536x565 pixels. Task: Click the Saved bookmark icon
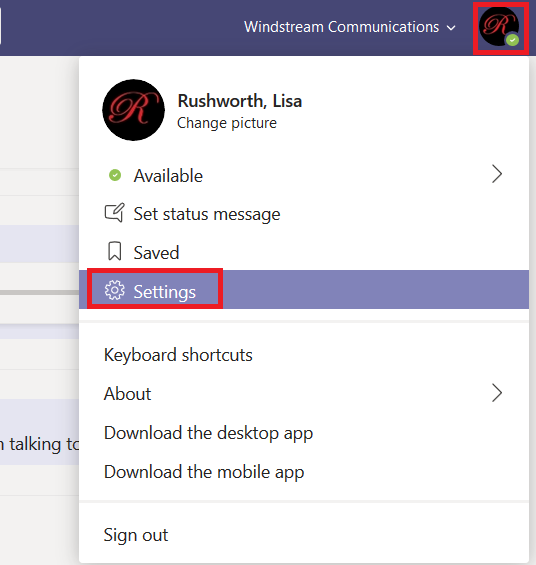[115, 251]
